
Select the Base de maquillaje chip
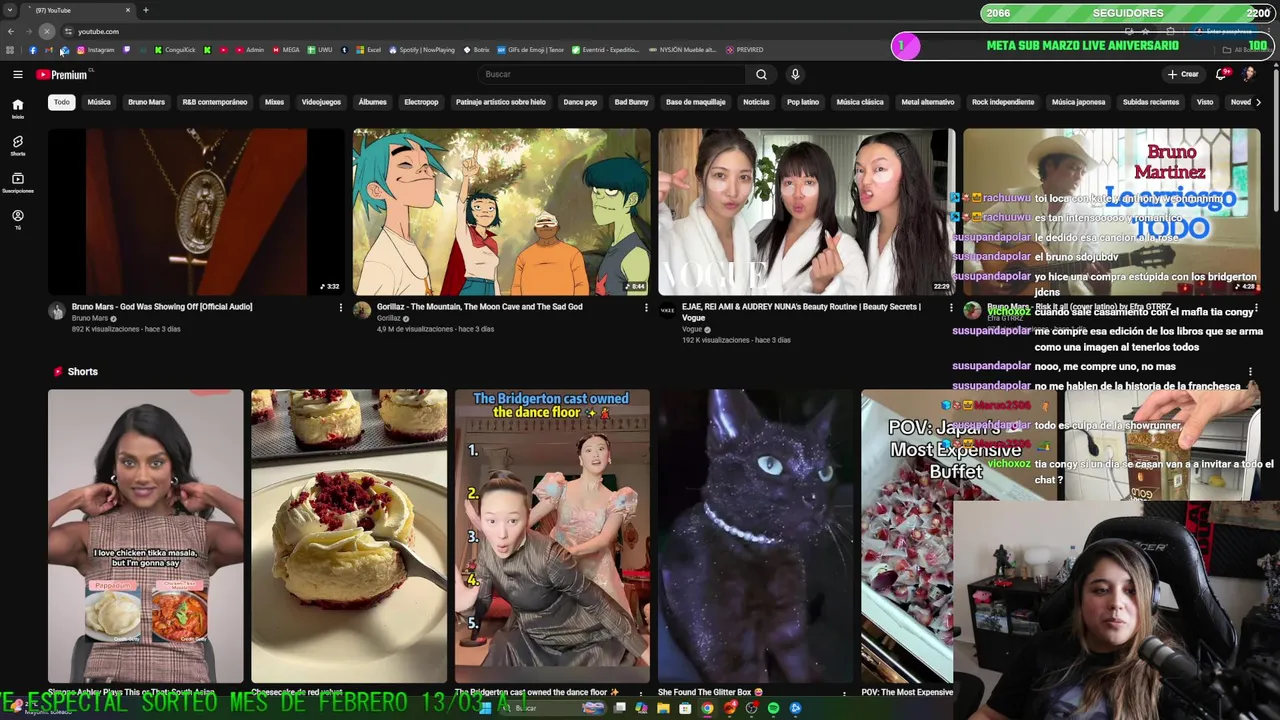point(696,102)
